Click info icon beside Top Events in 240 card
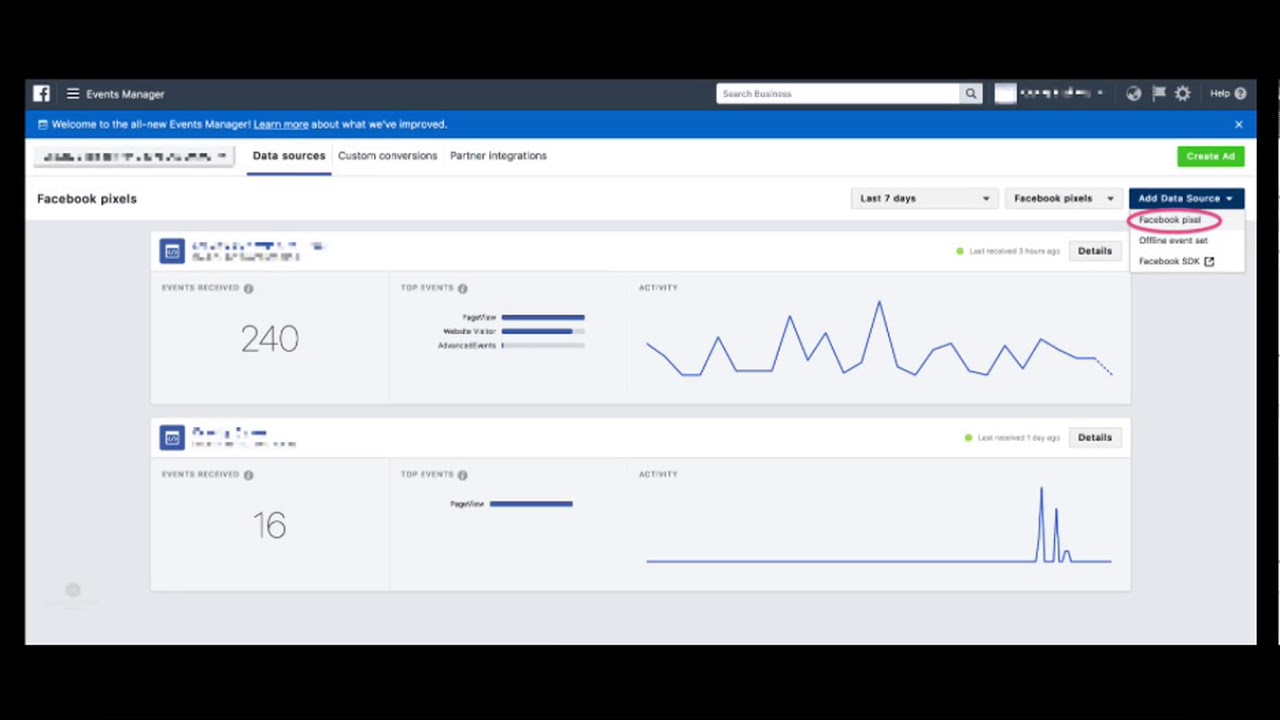The height and width of the screenshot is (720, 1280). [x=462, y=288]
